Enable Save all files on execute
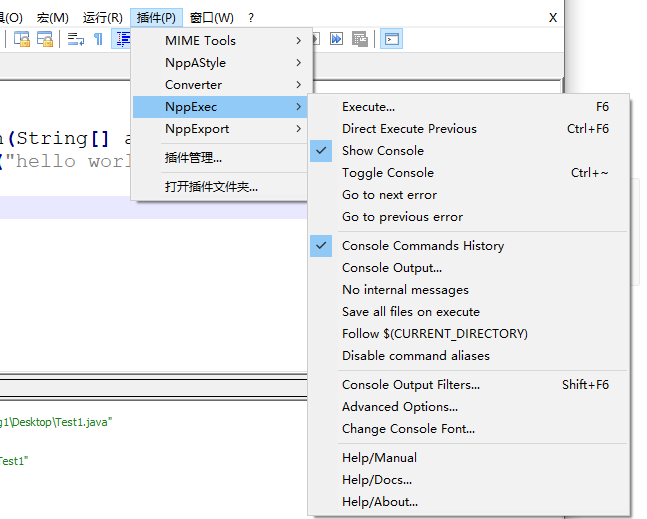Image resolution: width=647 pixels, height=519 pixels. (x=410, y=311)
